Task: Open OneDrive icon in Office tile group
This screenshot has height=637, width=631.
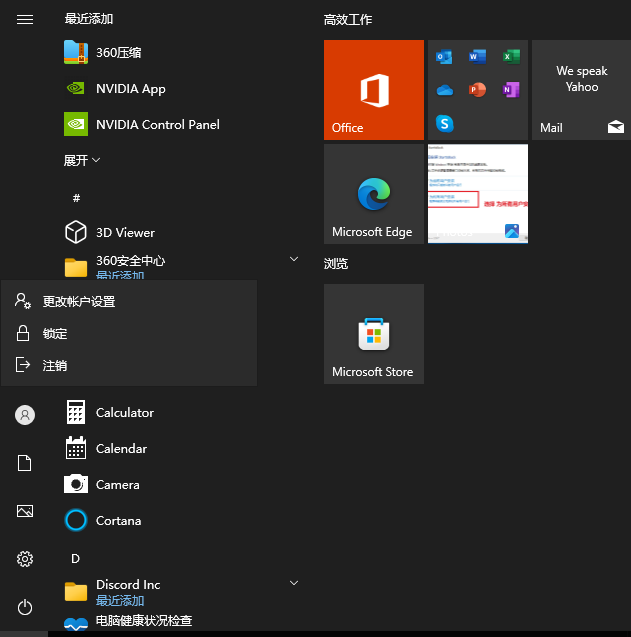Action: pyautogui.click(x=445, y=90)
